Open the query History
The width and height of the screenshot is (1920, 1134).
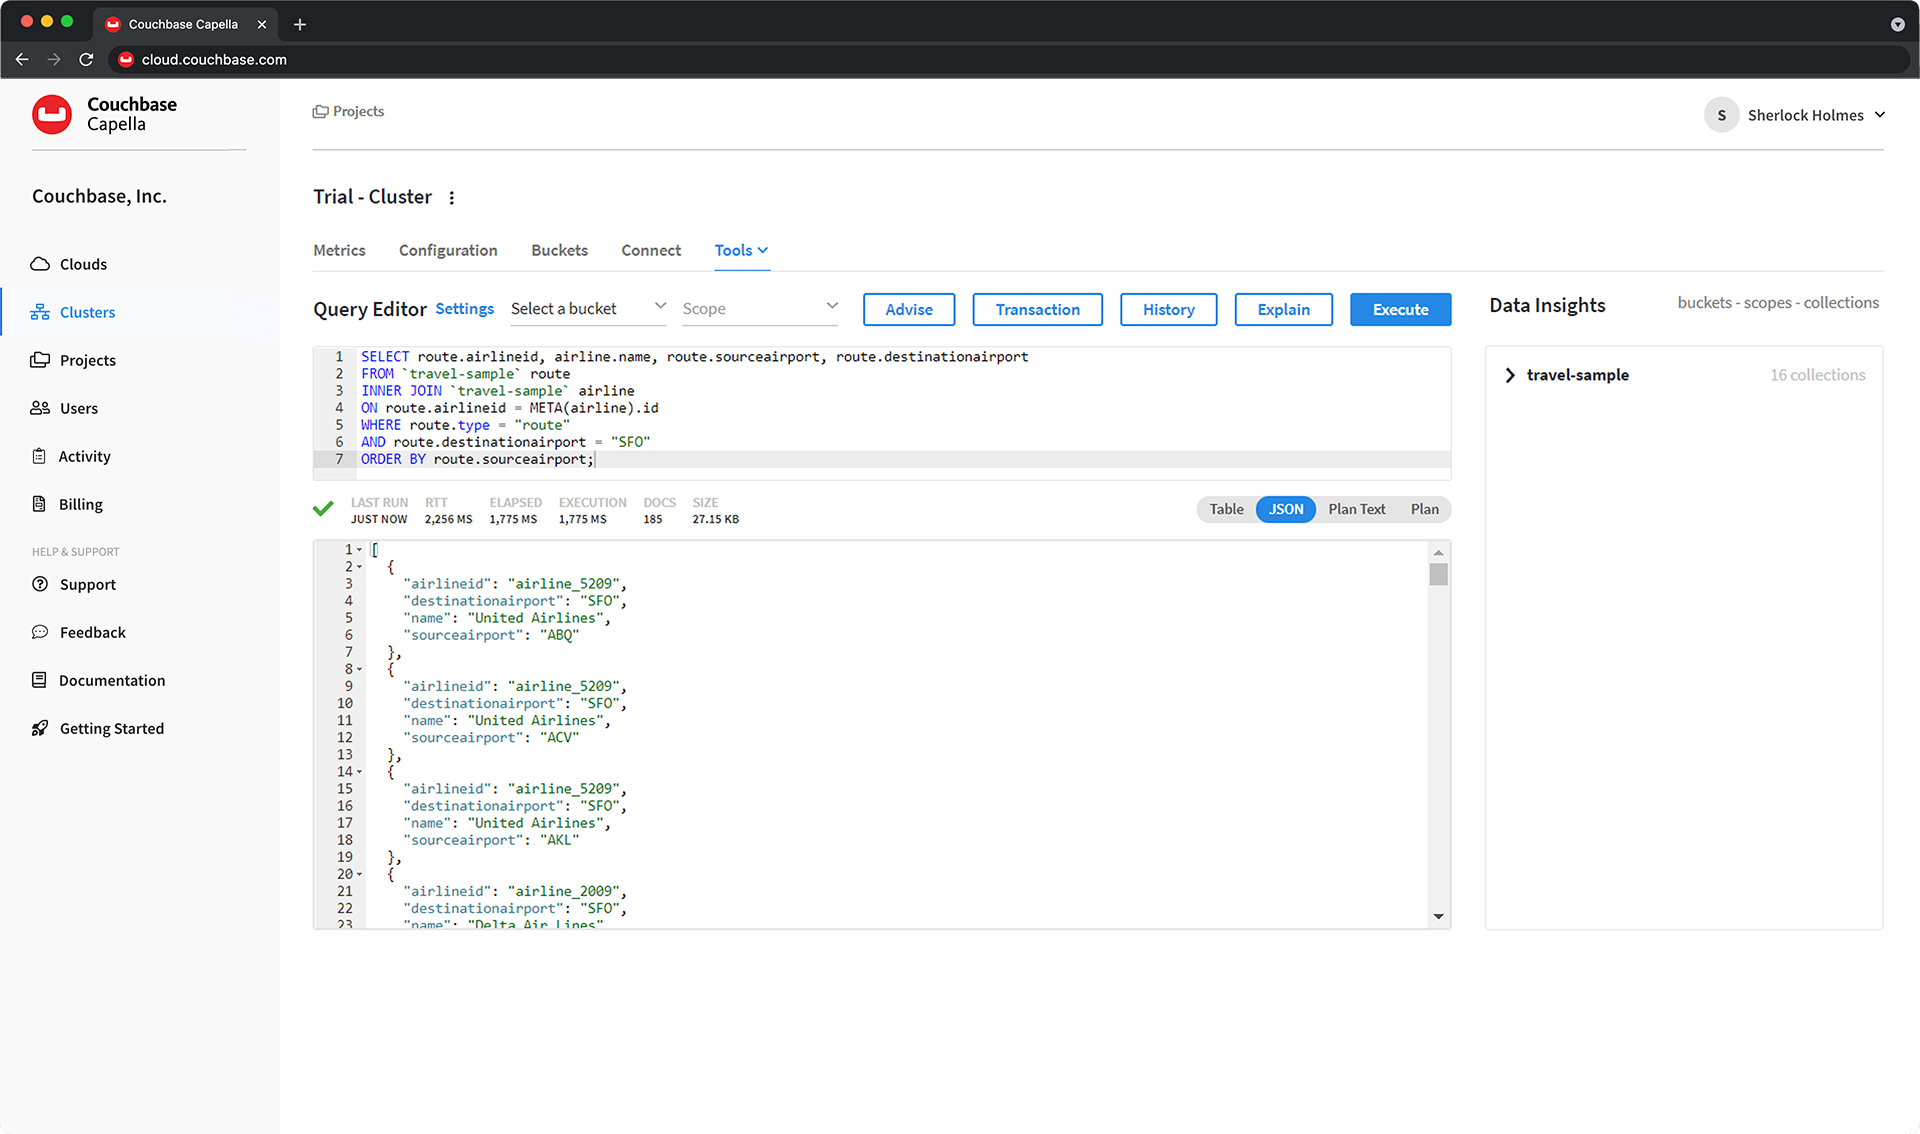(1168, 309)
